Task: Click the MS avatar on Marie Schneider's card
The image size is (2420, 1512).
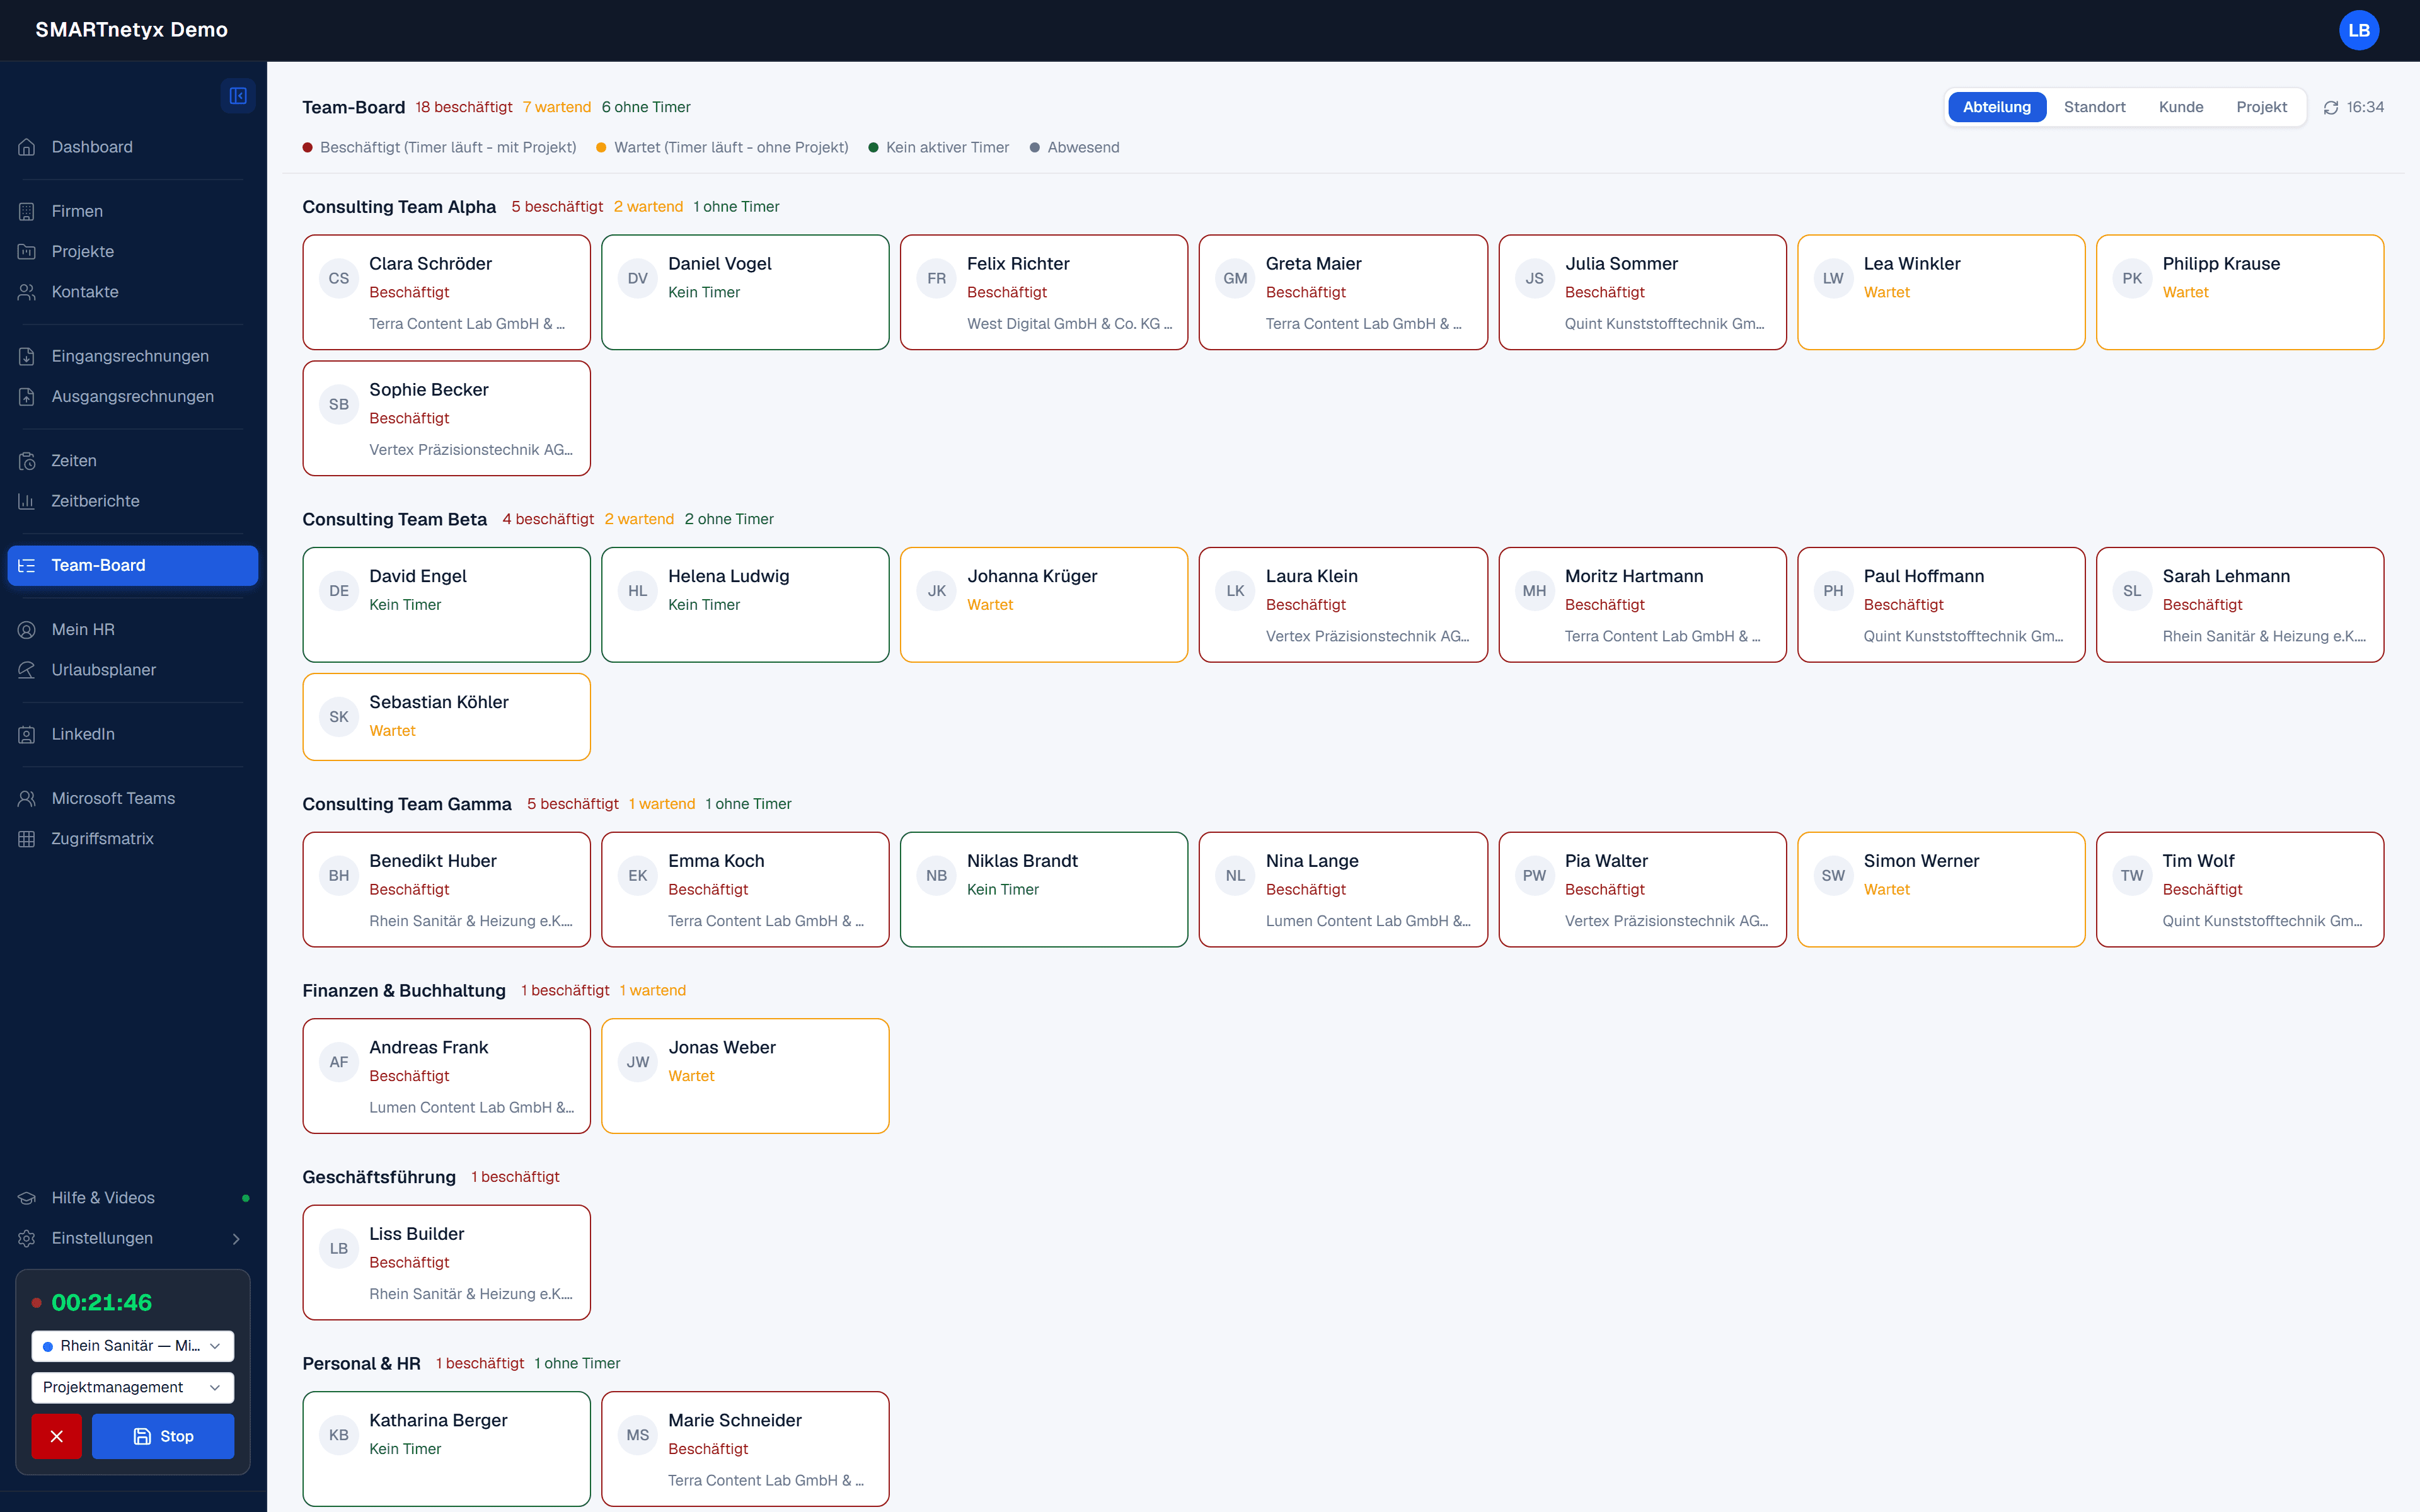Action: [x=638, y=1435]
